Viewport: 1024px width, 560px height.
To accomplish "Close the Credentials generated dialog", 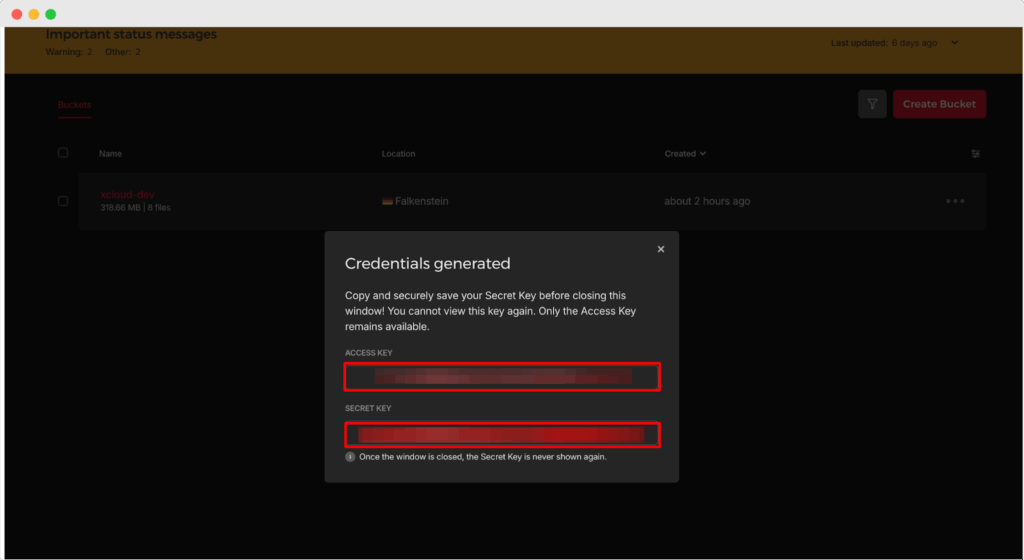I will 661,249.
